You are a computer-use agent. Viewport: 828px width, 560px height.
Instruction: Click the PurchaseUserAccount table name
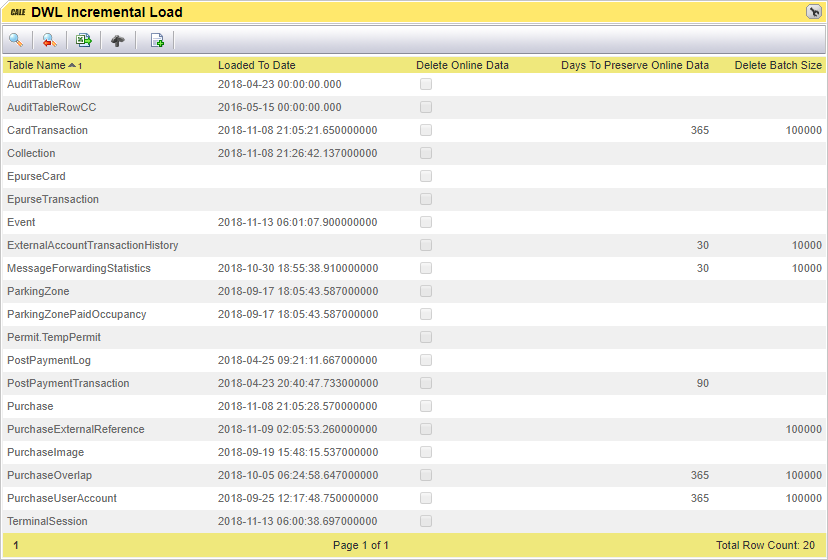pos(62,498)
